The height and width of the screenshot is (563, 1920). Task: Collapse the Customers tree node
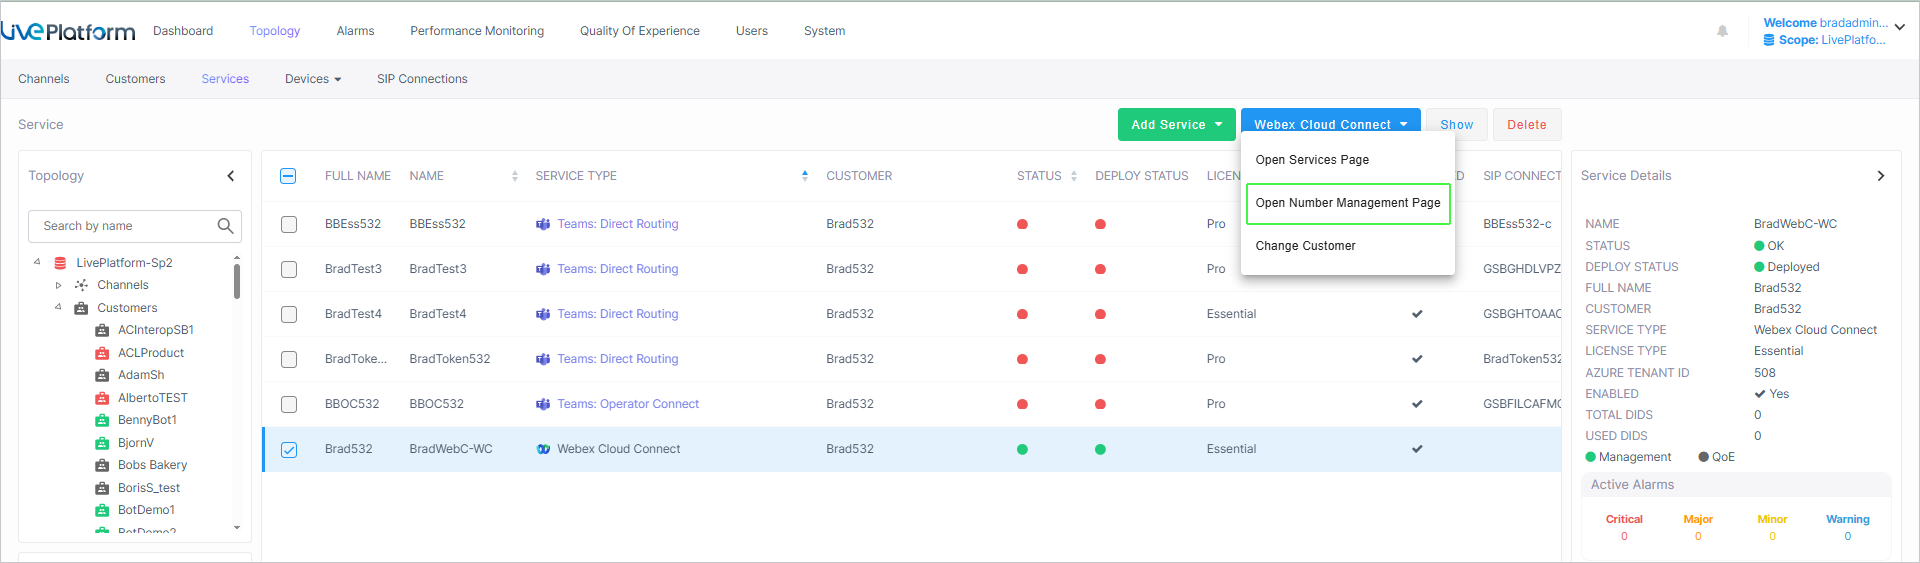[x=58, y=307]
